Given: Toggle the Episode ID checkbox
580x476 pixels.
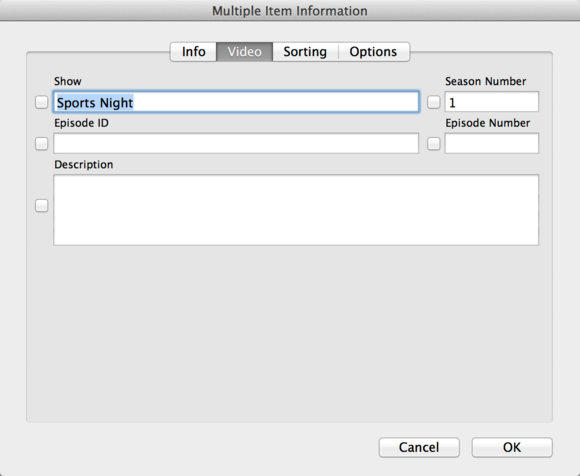Looking at the screenshot, I should 42,144.
